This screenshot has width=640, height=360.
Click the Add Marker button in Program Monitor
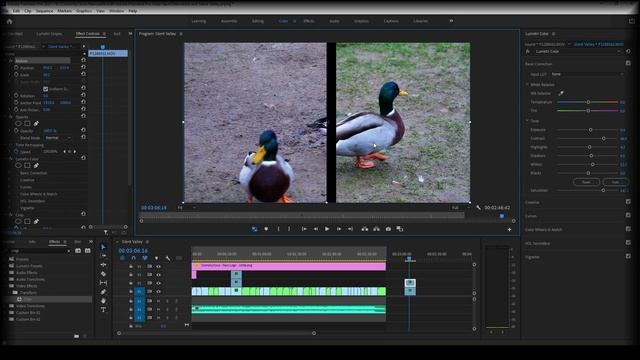pos(266,229)
